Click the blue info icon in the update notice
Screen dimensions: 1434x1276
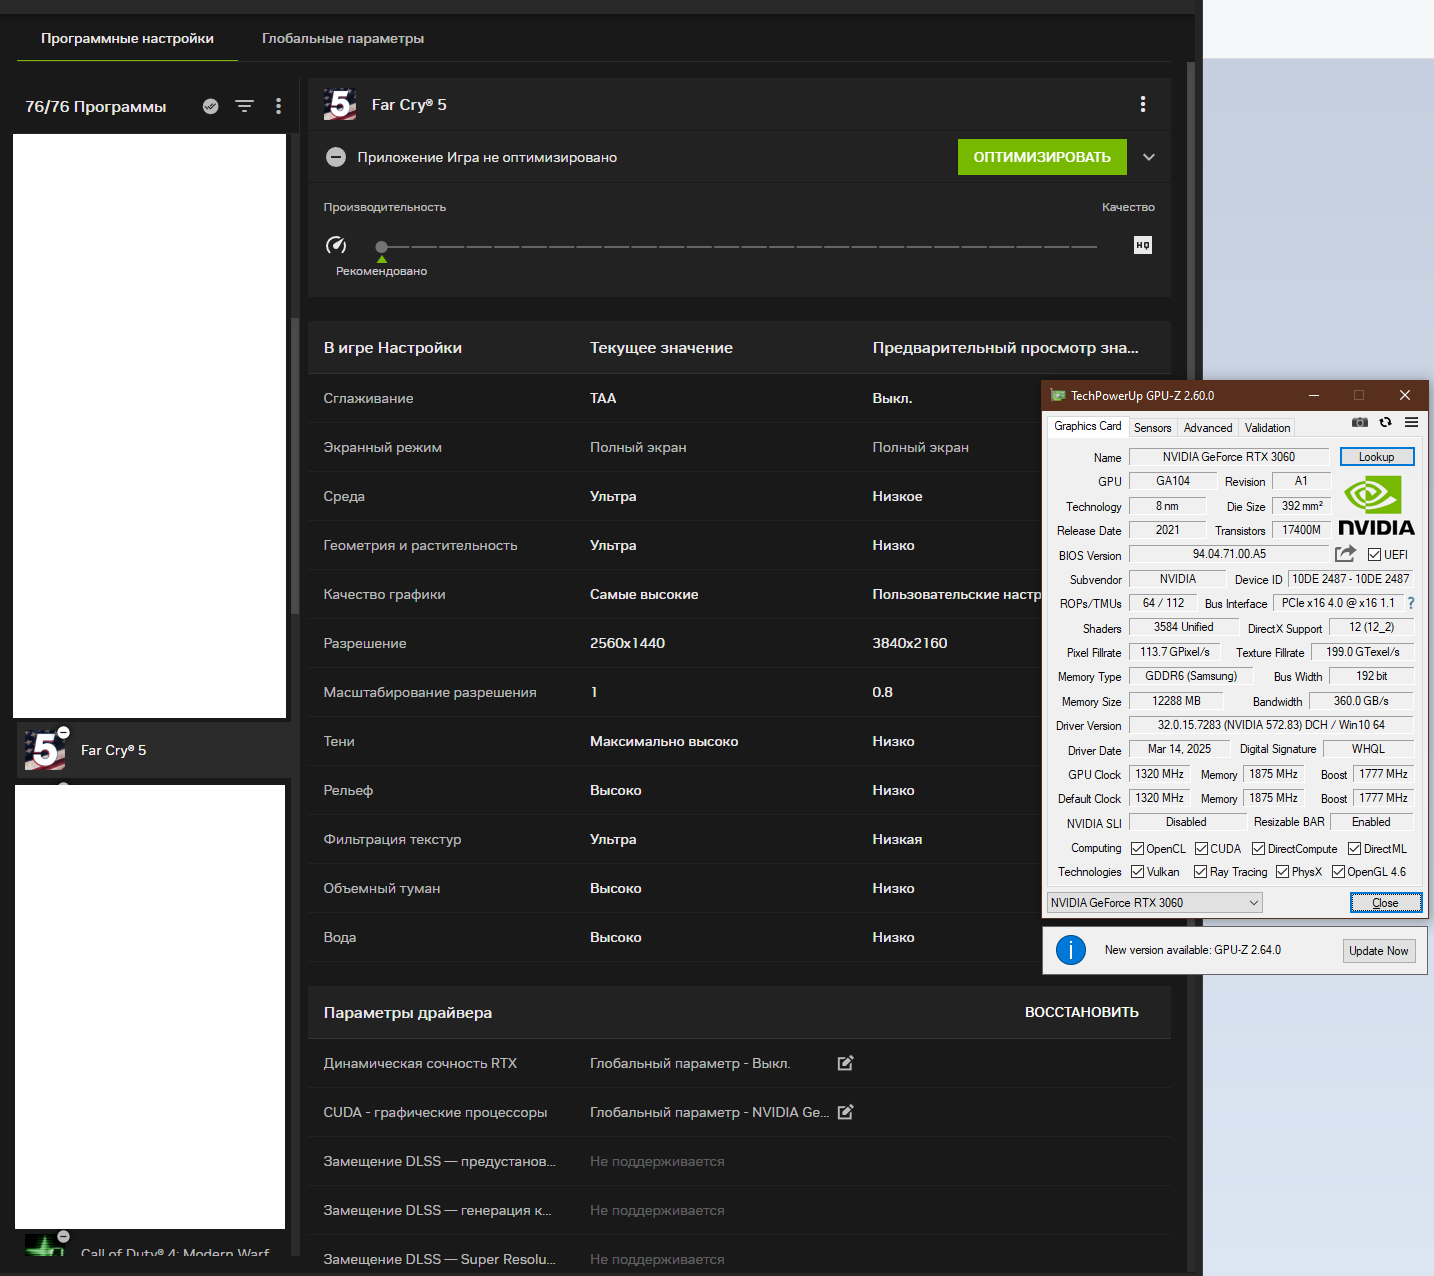[x=1071, y=950]
